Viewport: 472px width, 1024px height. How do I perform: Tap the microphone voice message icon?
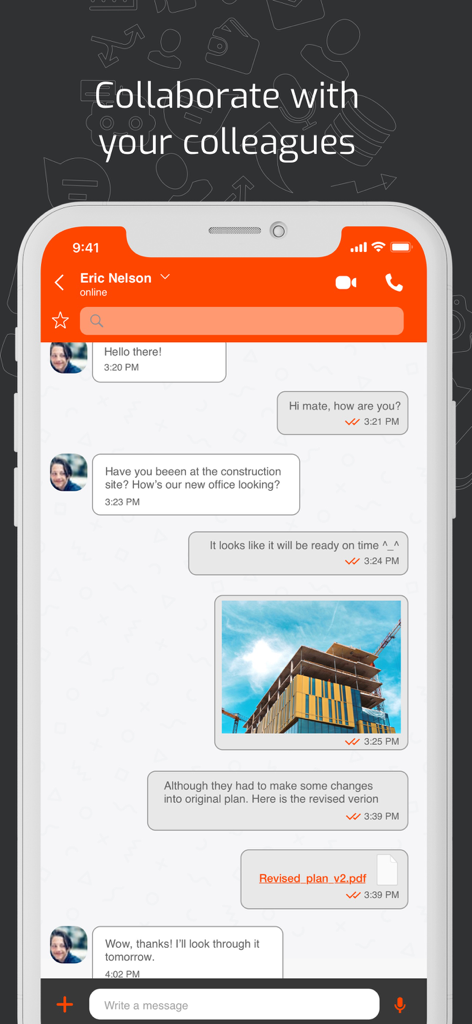click(400, 1005)
